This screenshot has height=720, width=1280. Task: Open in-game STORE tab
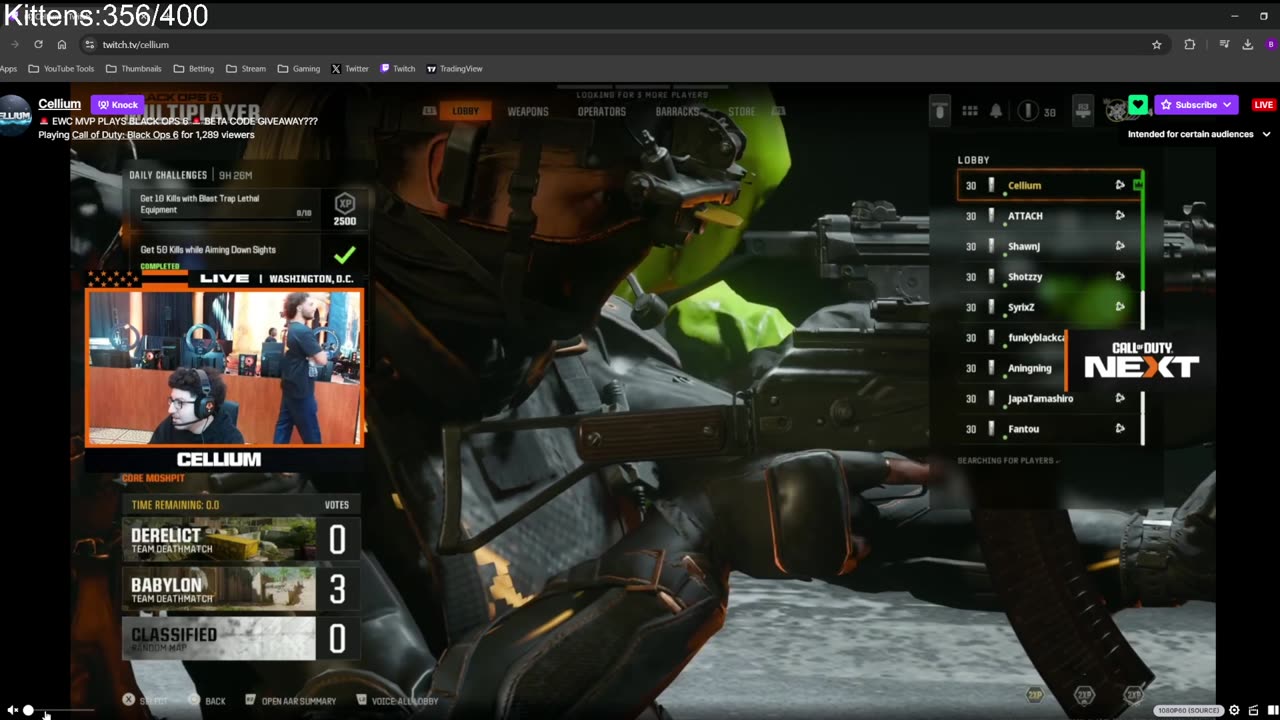click(741, 112)
